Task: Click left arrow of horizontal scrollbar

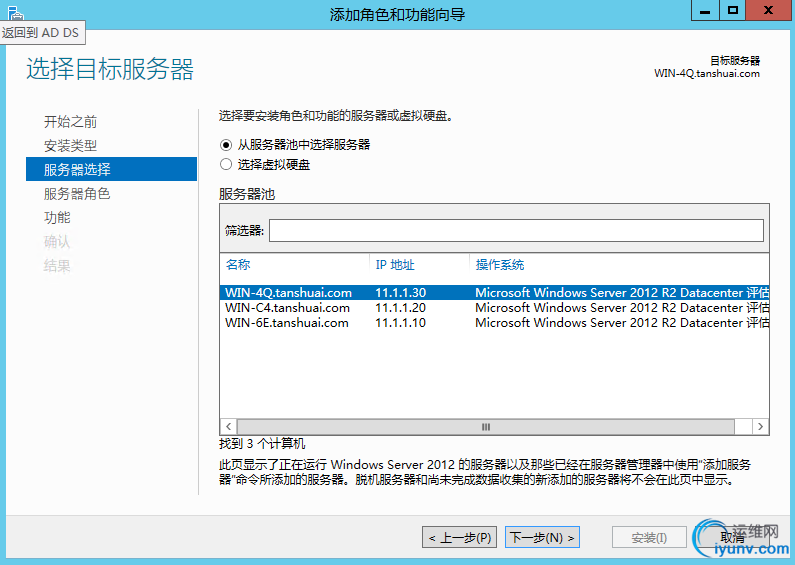Action: click(x=229, y=427)
